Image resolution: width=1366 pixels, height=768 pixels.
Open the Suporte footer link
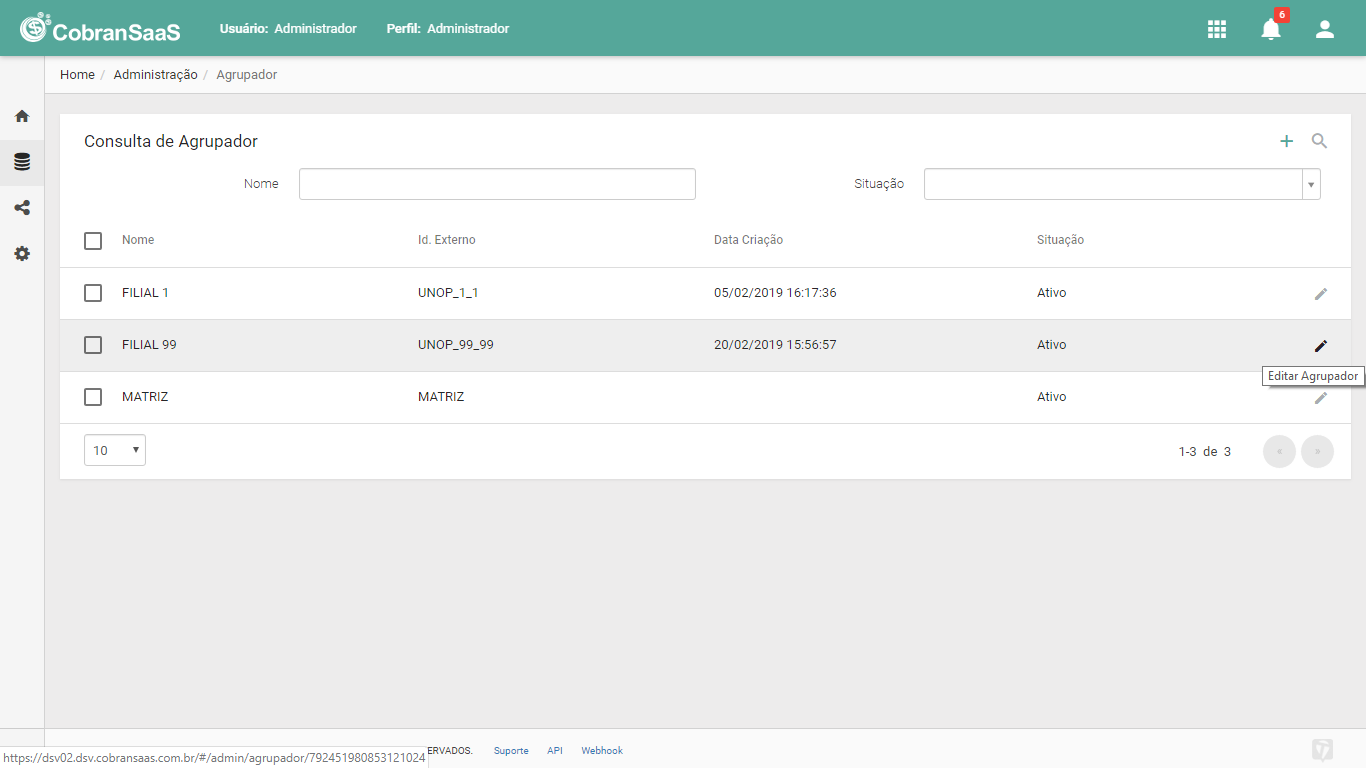tap(511, 750)
